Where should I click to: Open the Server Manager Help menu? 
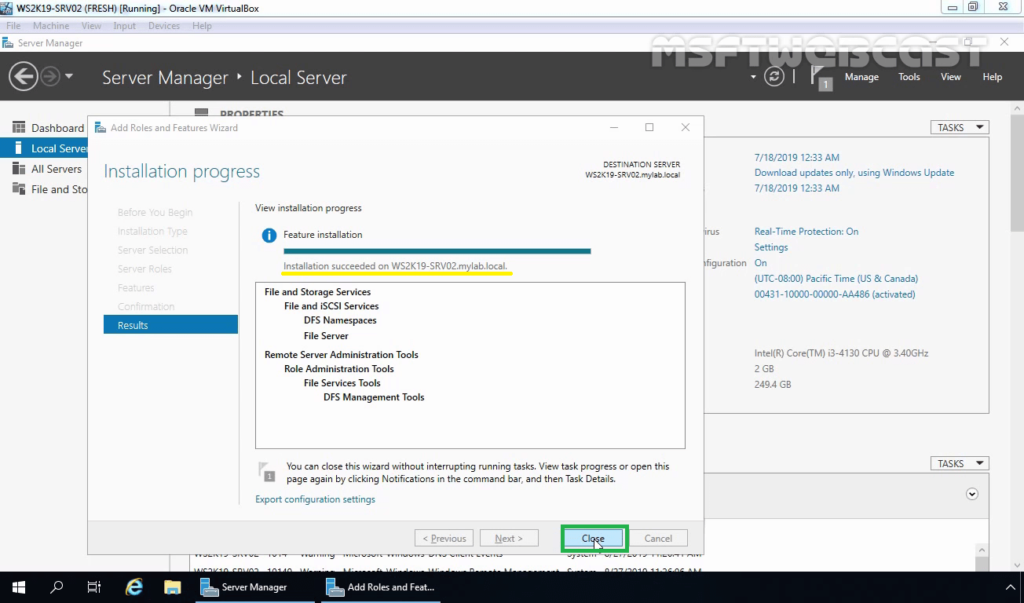pyautogui.click(x=992, y=76)
